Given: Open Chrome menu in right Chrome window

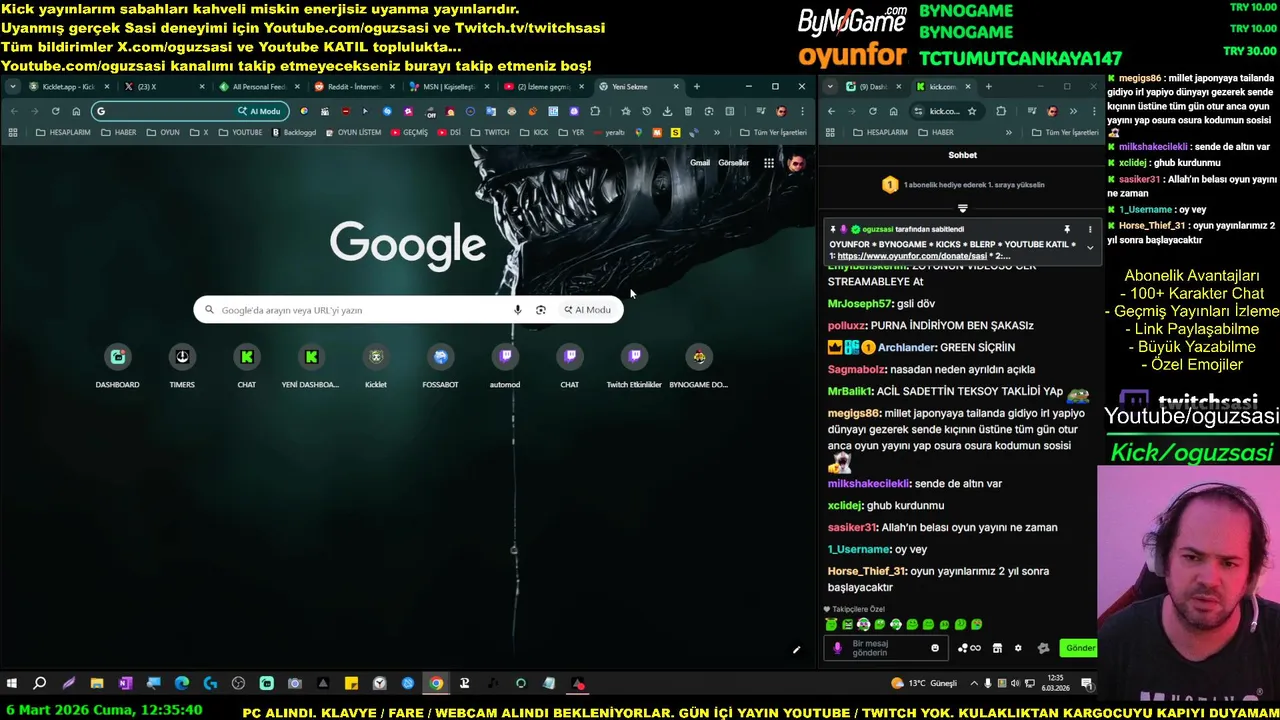Looking at the screenshot, I should click(1092, 111).
